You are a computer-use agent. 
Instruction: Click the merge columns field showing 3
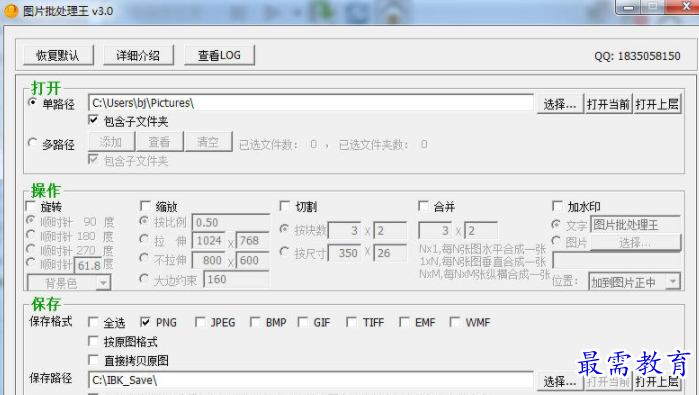(436, 230)
